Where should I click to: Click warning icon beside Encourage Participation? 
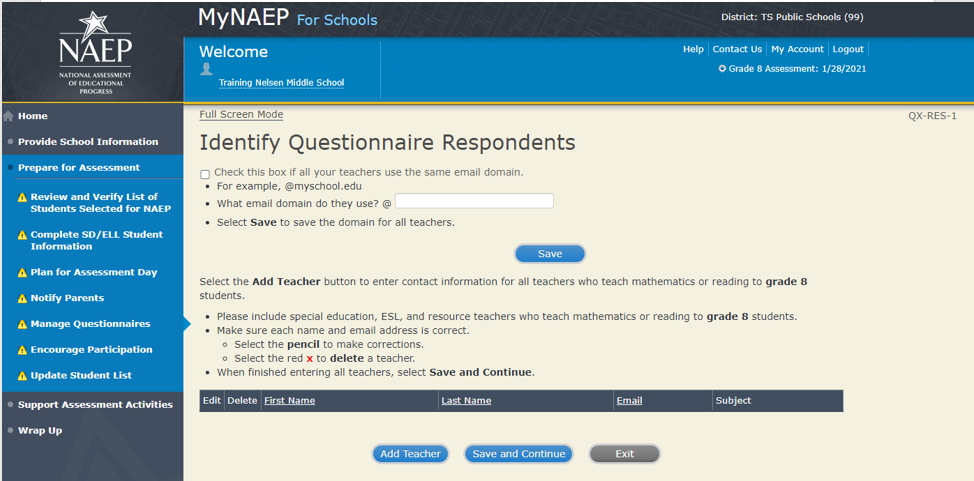pos(22,350)
